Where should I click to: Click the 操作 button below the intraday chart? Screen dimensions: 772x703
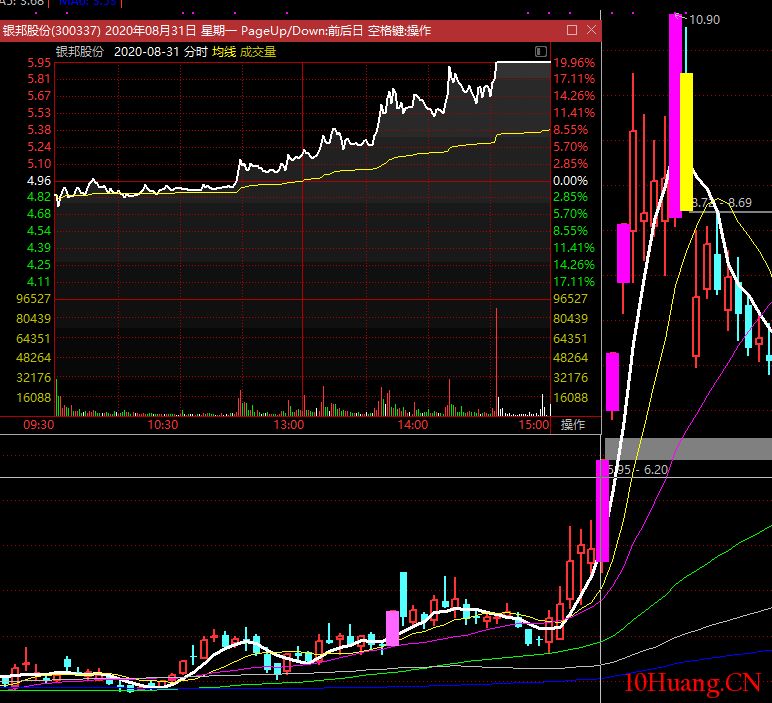click(x=572, y=425)
